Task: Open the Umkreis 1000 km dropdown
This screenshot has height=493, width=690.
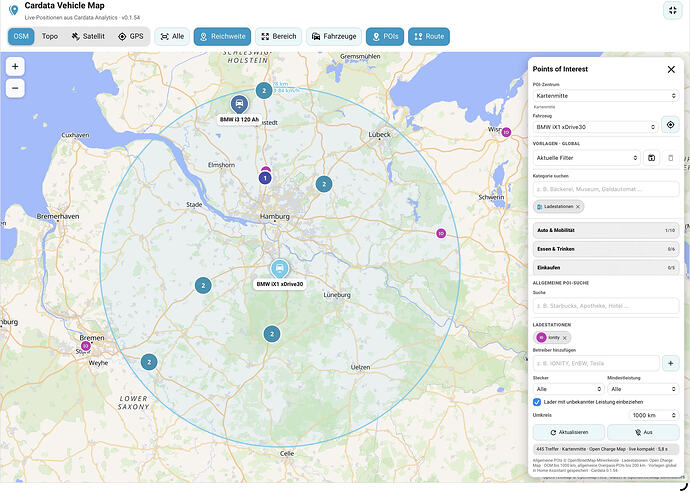Action: point(653,415)
